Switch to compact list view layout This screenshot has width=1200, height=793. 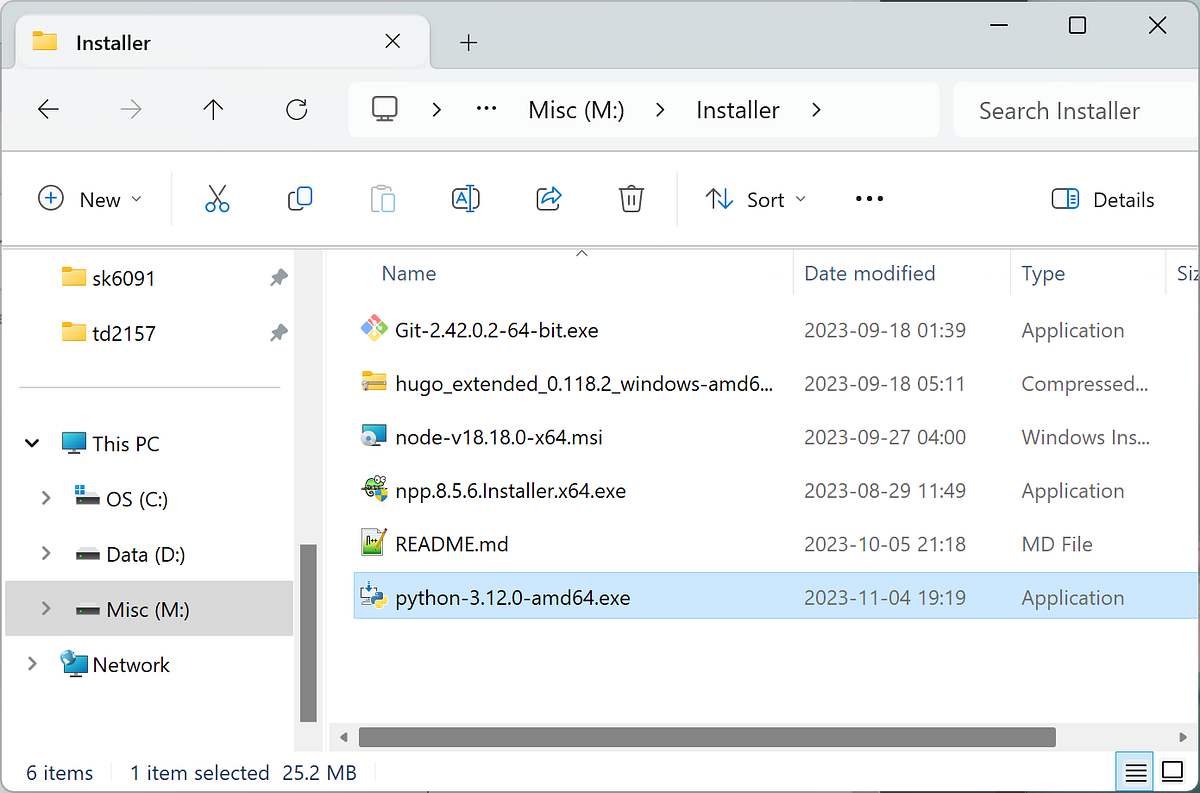(1134, 771)
